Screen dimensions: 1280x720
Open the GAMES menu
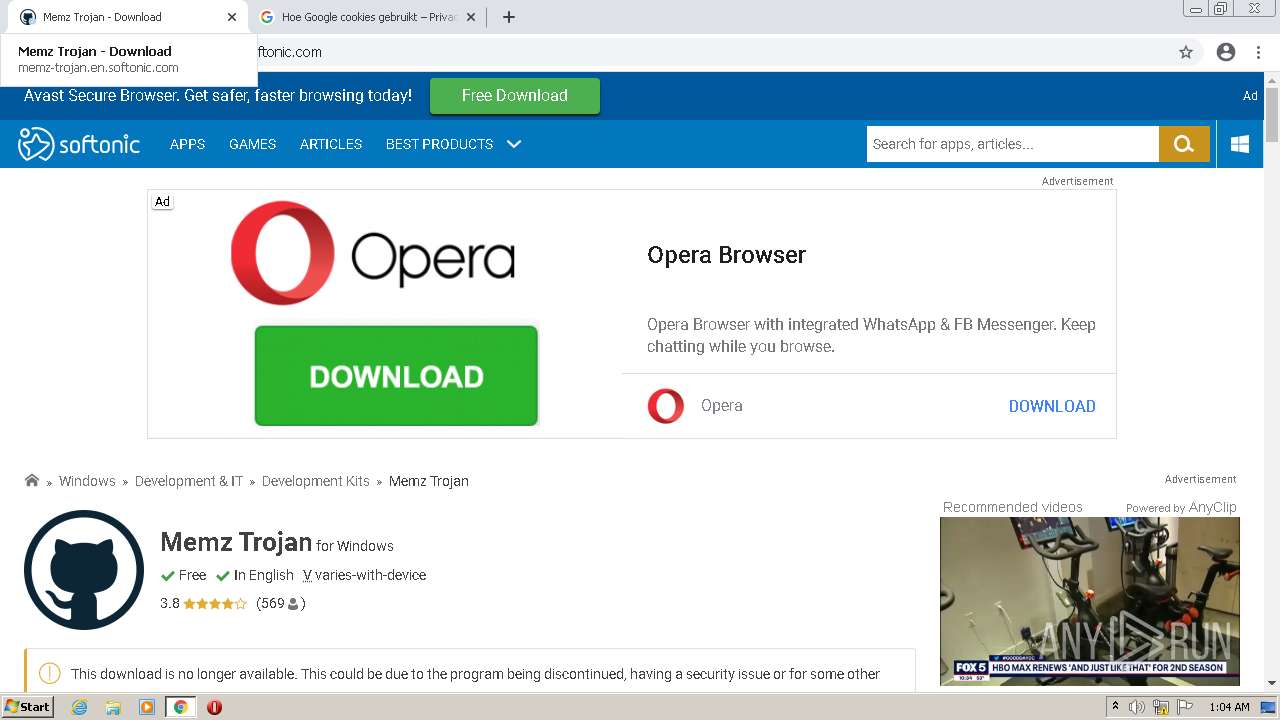pyautogui.click(x=252, y=144)
